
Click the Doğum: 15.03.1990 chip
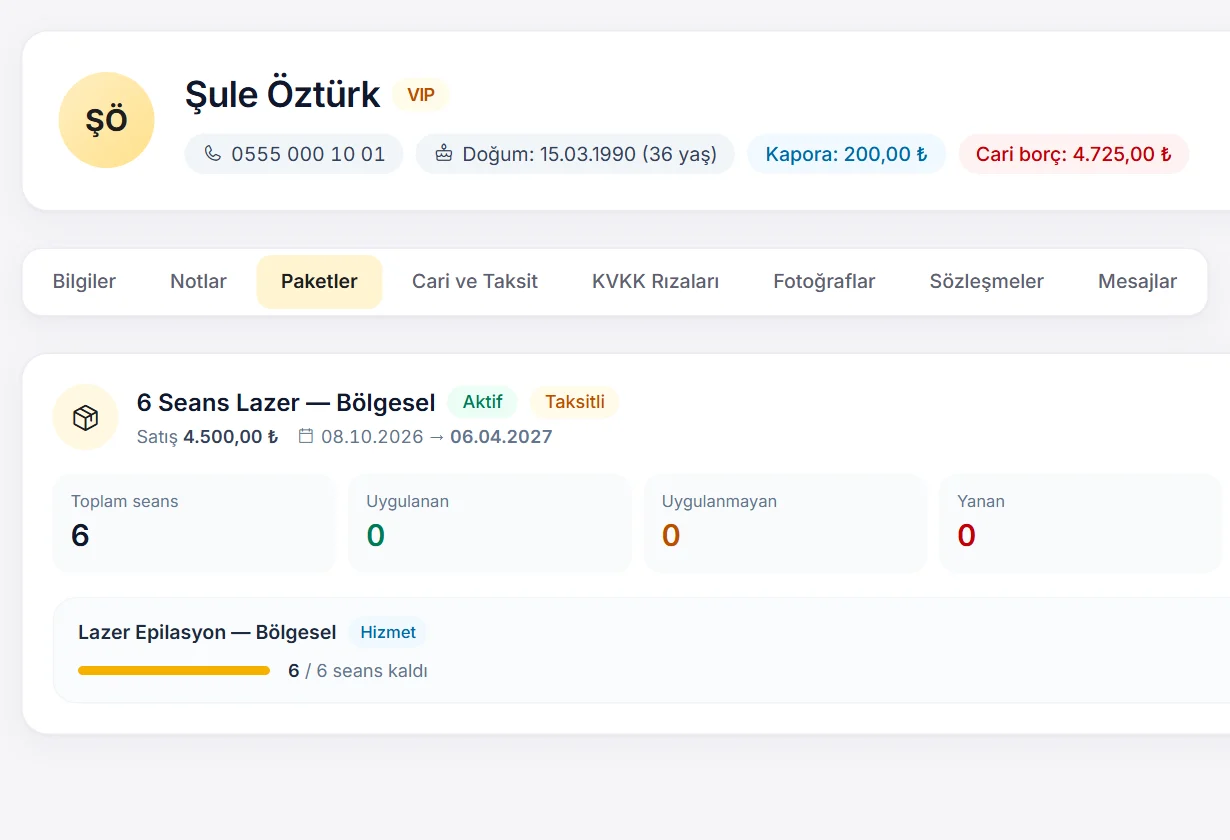pyautogui.click(x=575, y=154)
